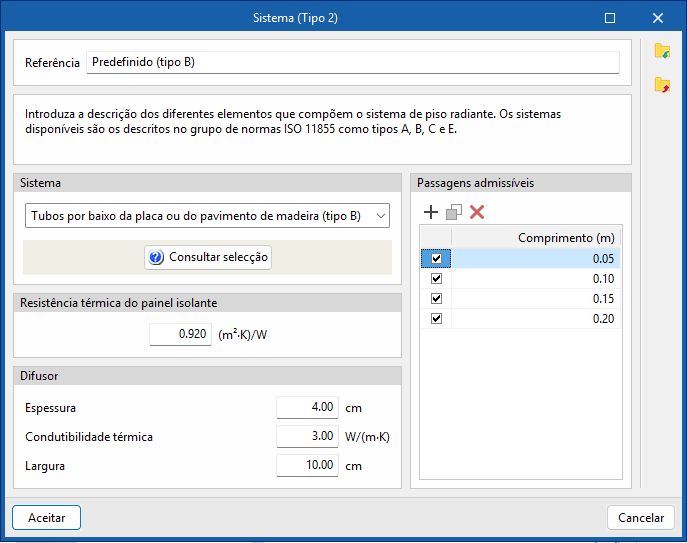The height and width of the screenshot is (543, 687).
Task: Toggle the 0.15 passage checkbox
Action: click(436, 299)
